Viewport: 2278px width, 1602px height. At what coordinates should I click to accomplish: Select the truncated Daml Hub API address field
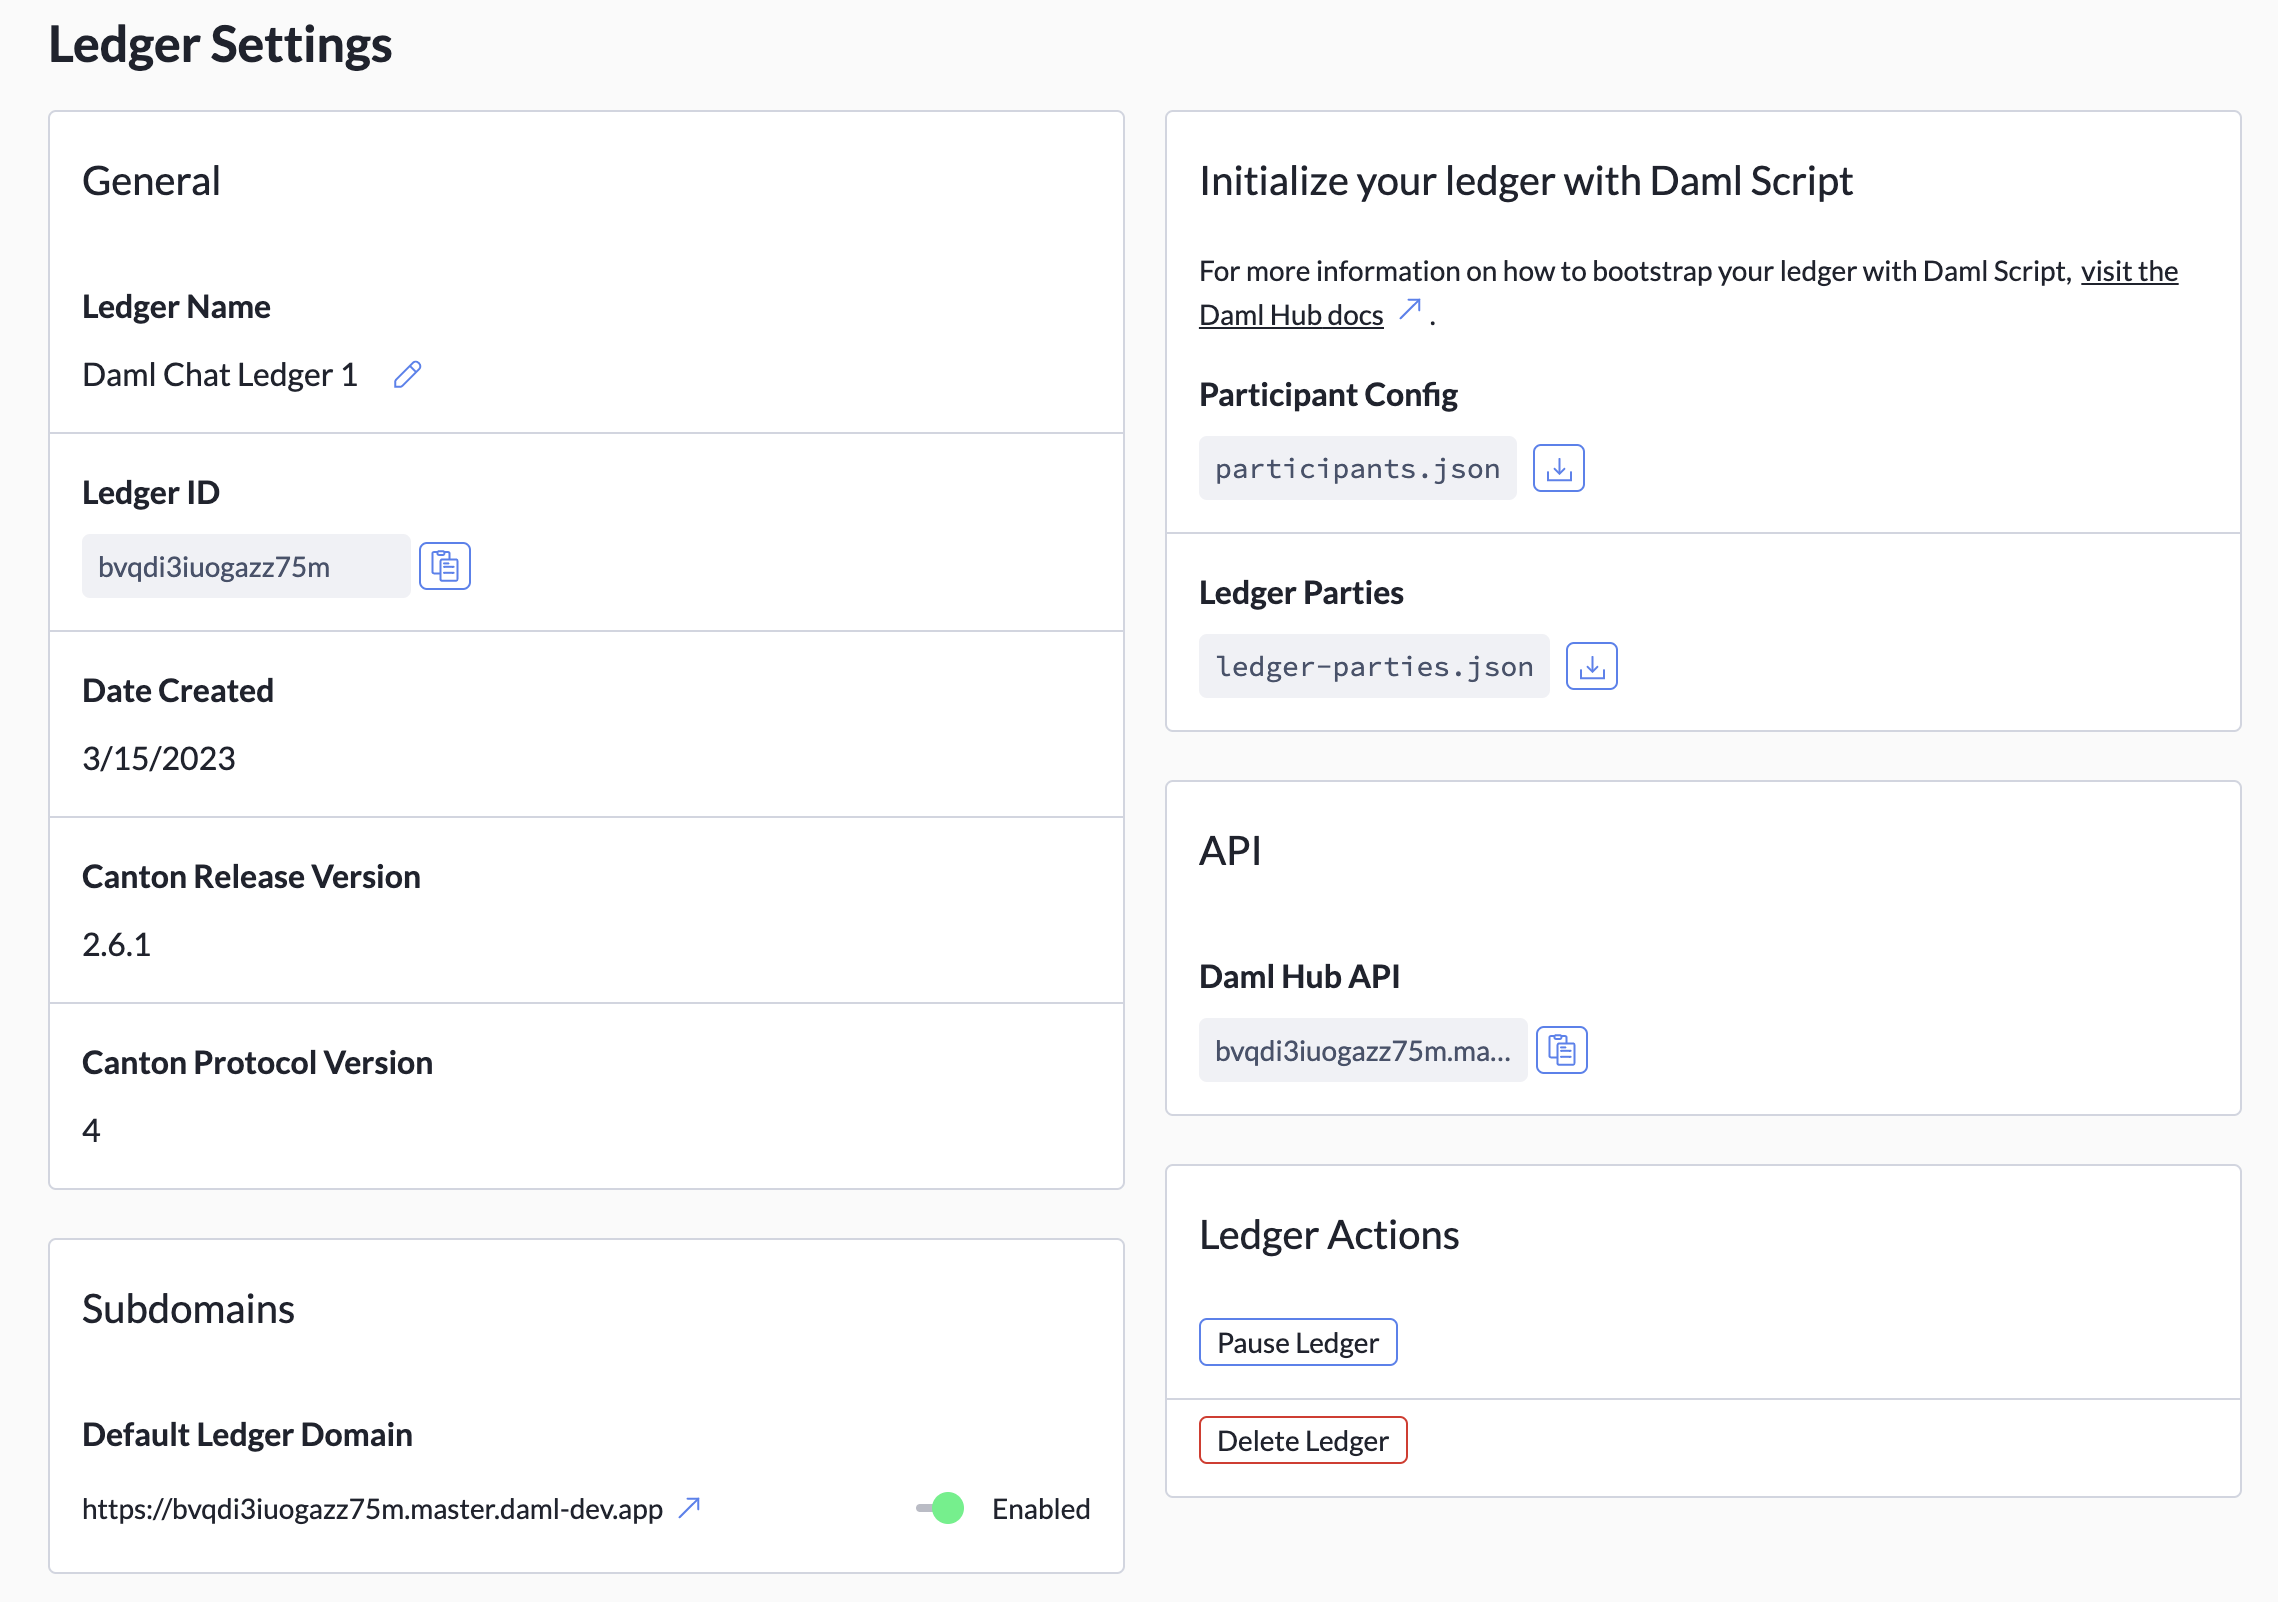tap(1363, 1050)
